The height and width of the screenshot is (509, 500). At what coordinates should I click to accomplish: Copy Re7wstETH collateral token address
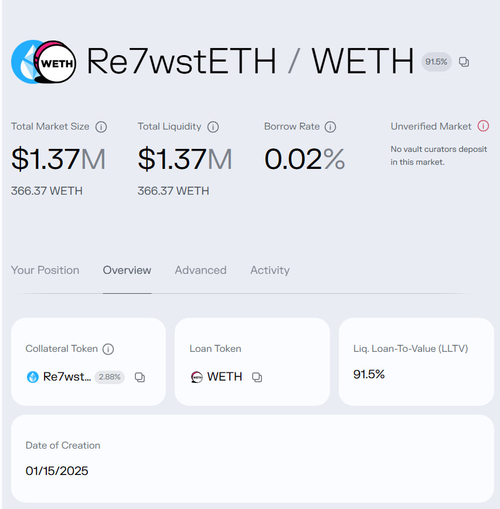pyautogui.click(x=140, y=377)
